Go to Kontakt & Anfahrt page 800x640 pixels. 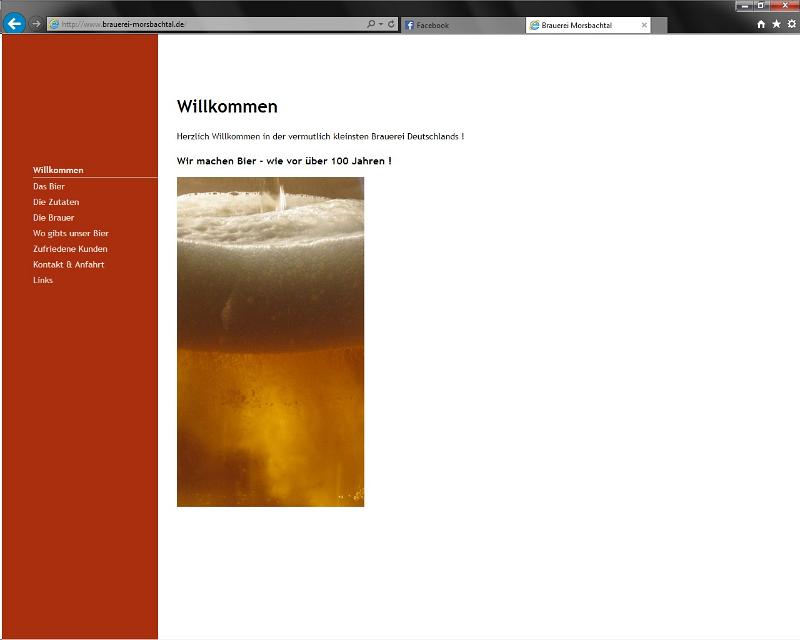pyautogui.click(x=68, y=264)
